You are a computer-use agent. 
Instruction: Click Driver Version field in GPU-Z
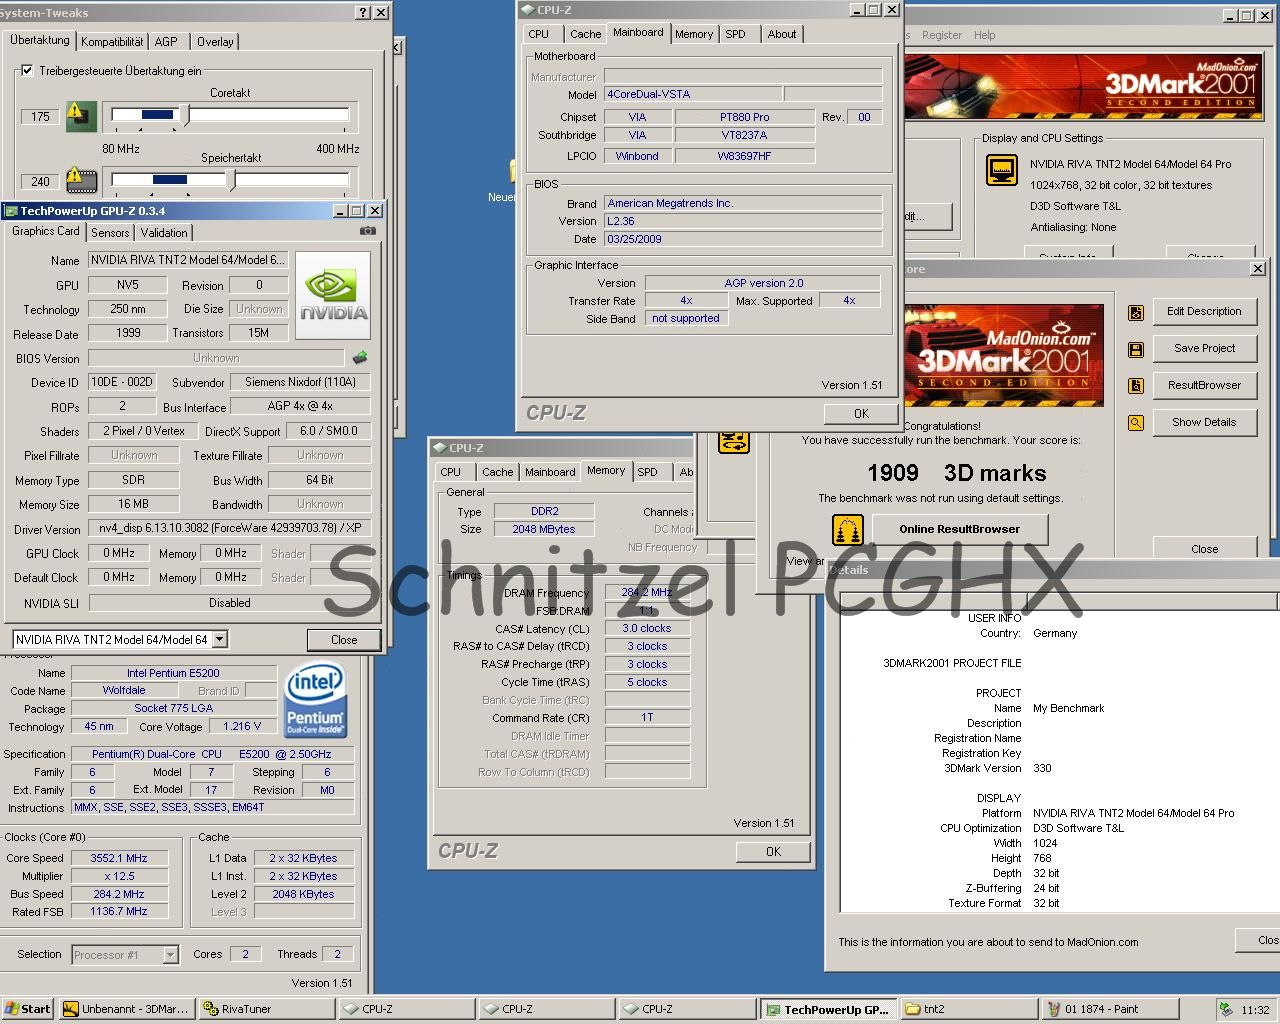pos(230,529)
